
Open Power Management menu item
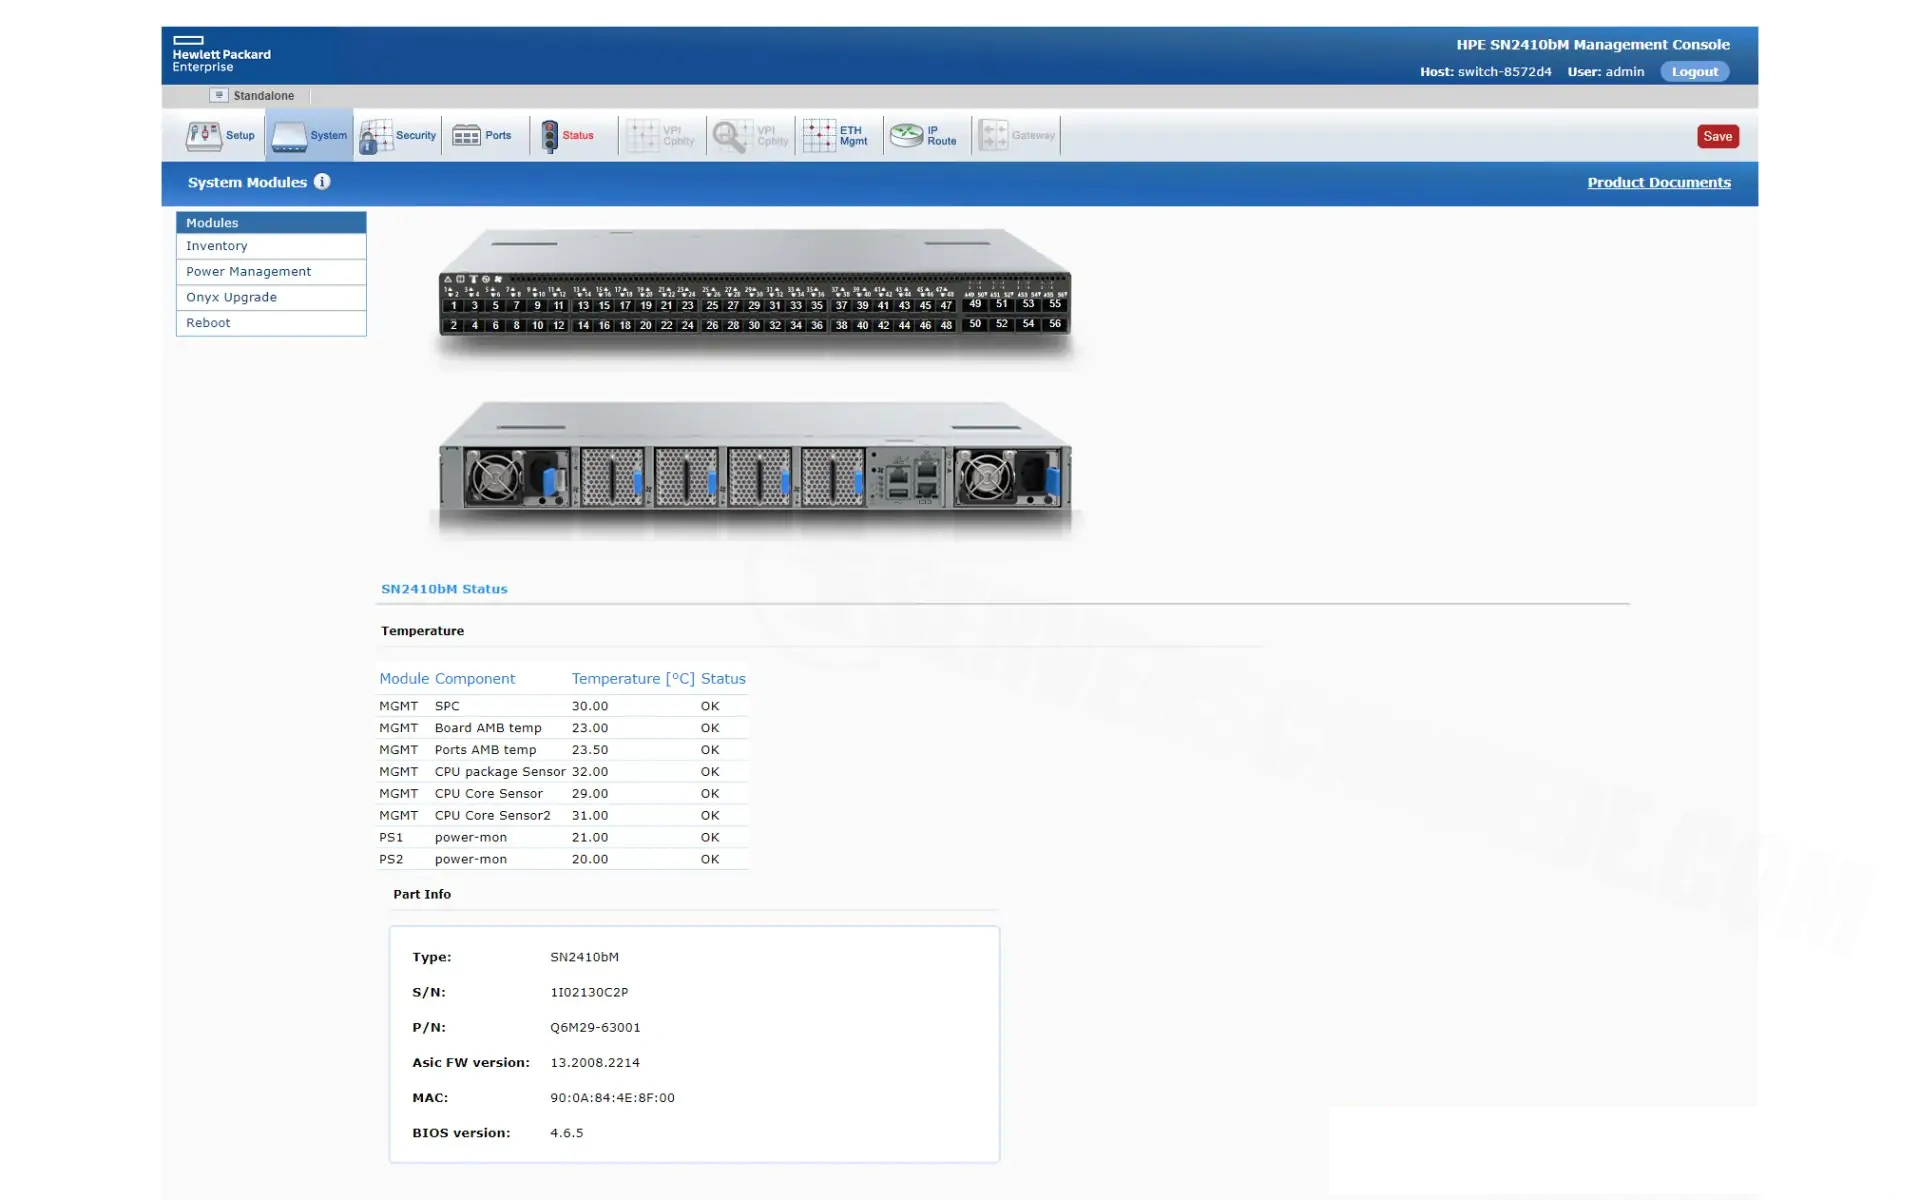(248, 272)
